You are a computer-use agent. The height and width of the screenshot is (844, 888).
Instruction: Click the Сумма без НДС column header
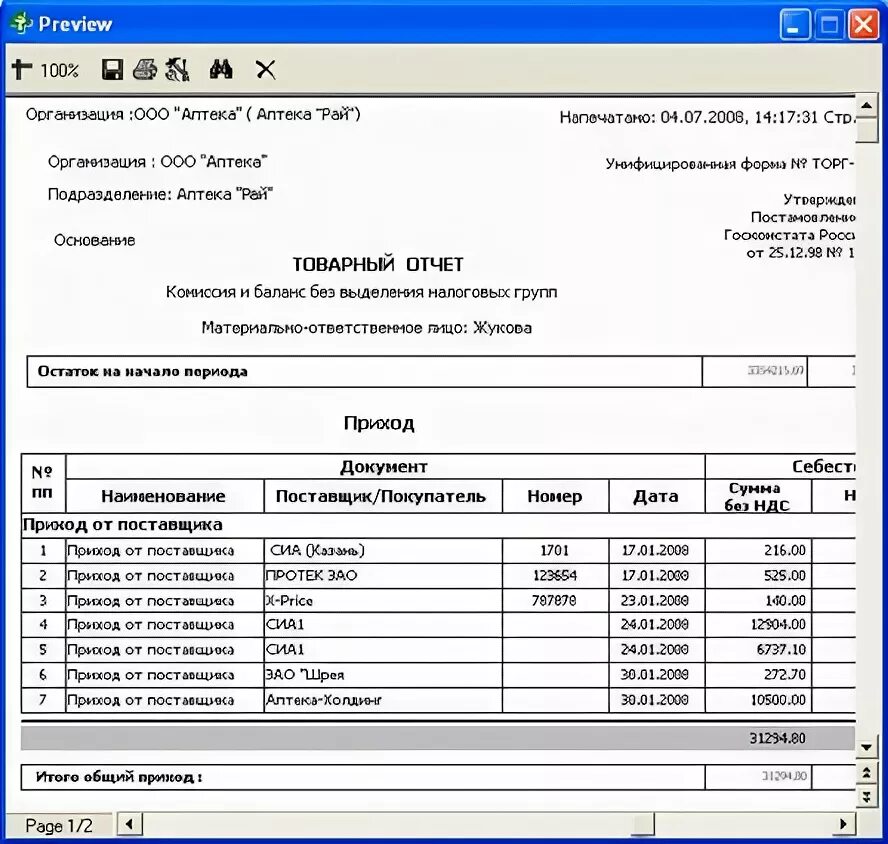[x=757, y=496]
